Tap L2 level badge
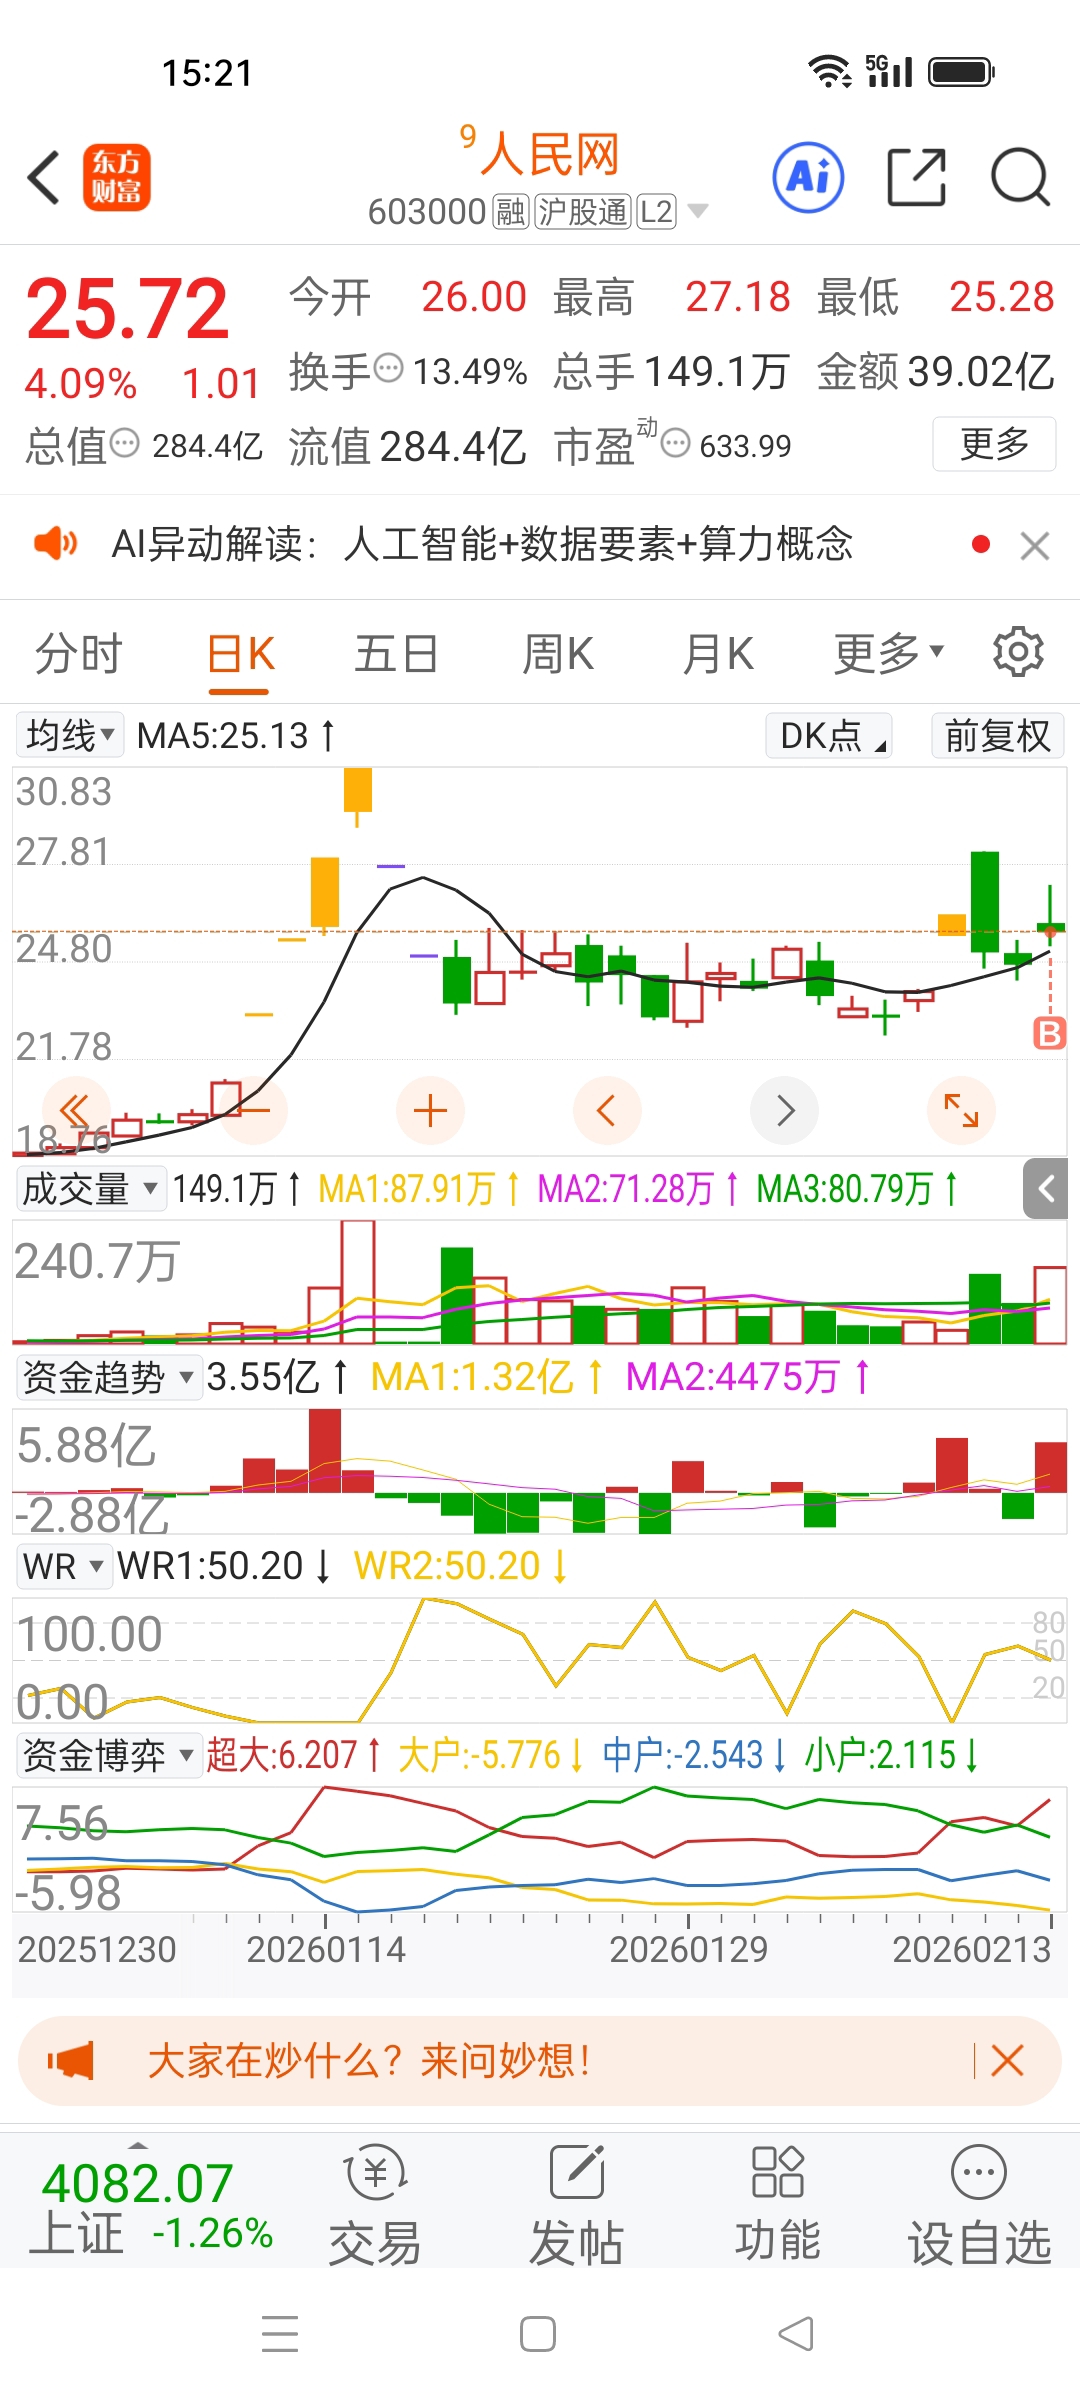Screen dimensions: 1080x2400 [656, 211]
